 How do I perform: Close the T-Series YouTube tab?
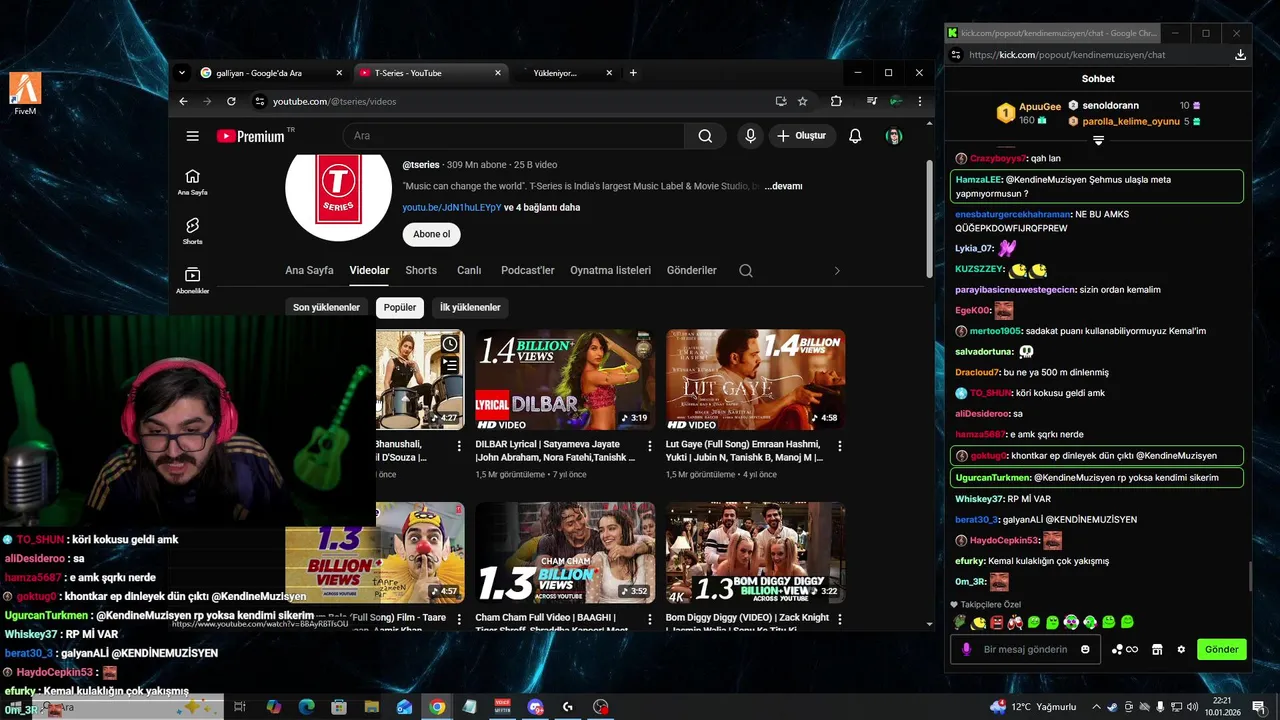coord(498,73)
